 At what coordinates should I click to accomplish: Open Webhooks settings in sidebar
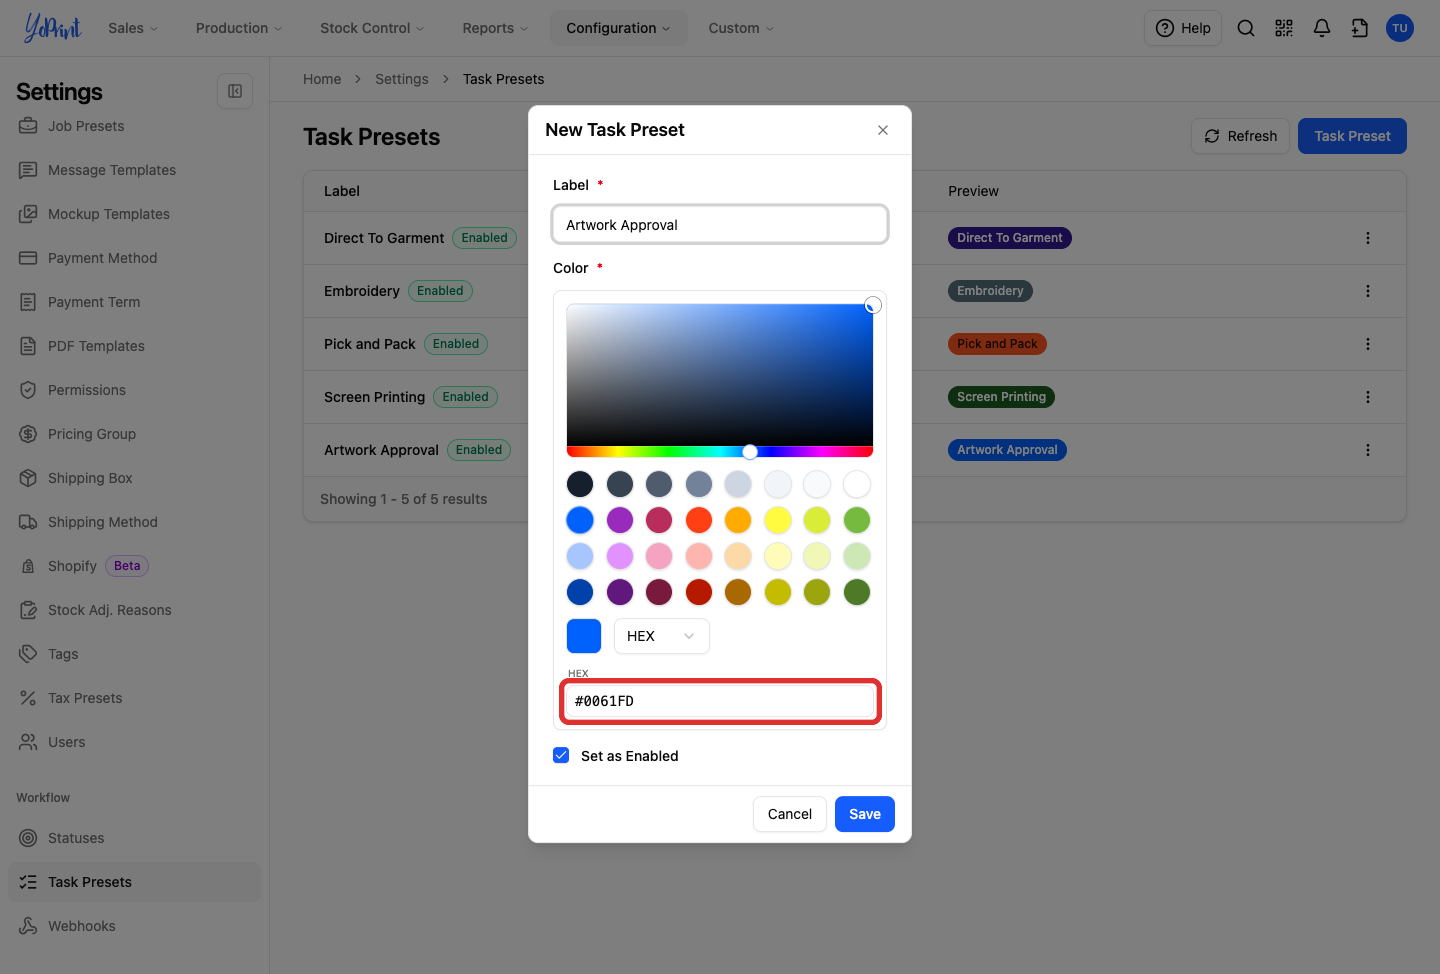(134, 926)
